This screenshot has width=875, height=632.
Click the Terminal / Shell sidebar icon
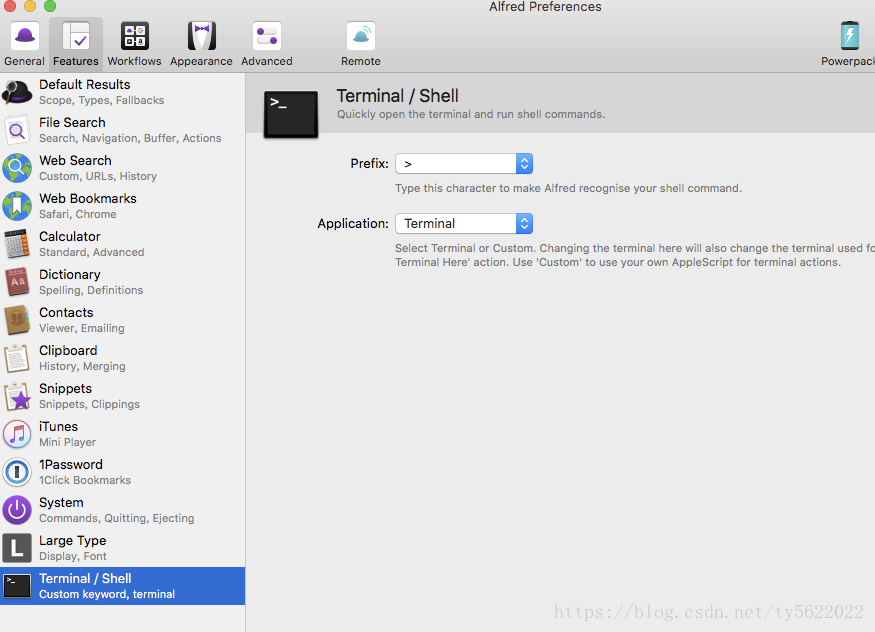[17, 586]
